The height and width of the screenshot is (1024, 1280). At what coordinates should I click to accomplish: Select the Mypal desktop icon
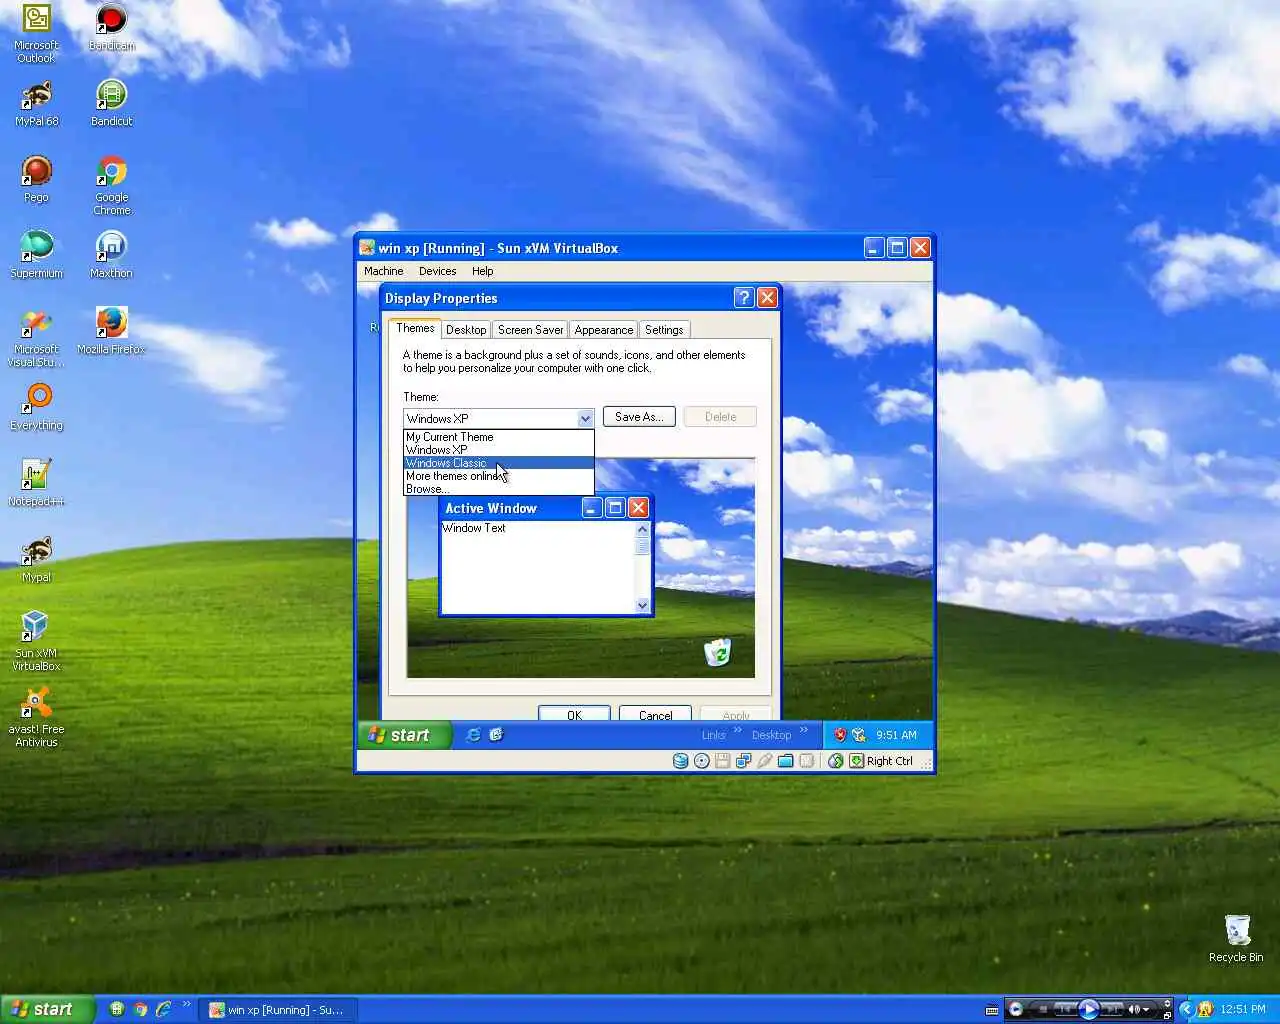pos(36,560)
